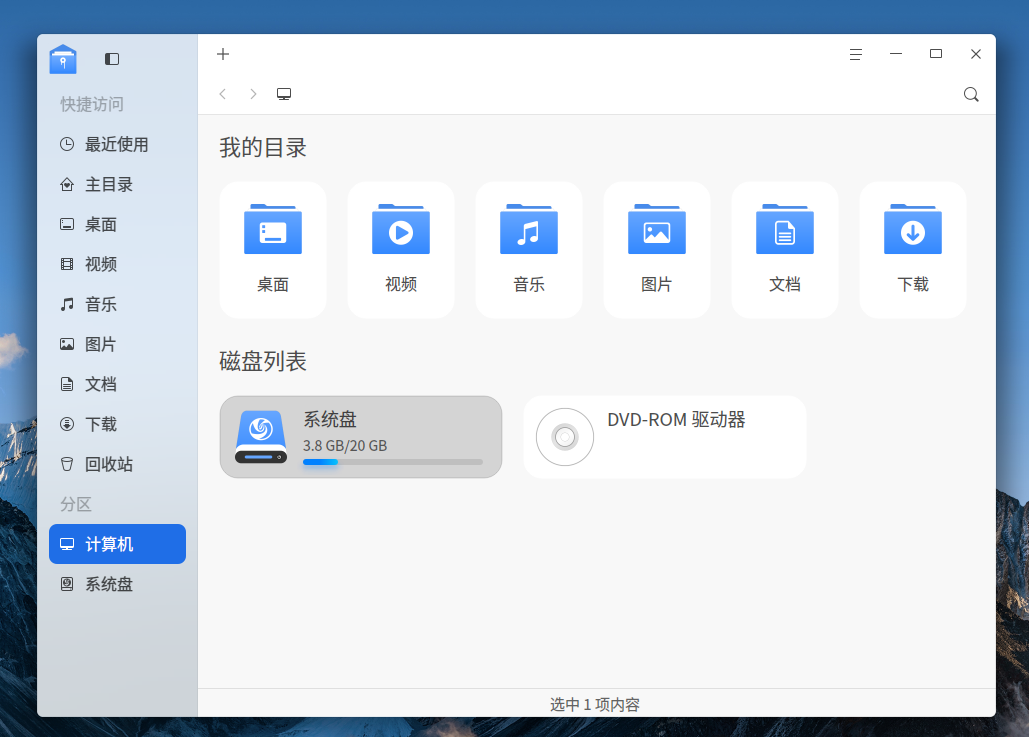Click the 快捷访问 section label
This screenshot has height=737, width=1029.
[x=92, y=104]
